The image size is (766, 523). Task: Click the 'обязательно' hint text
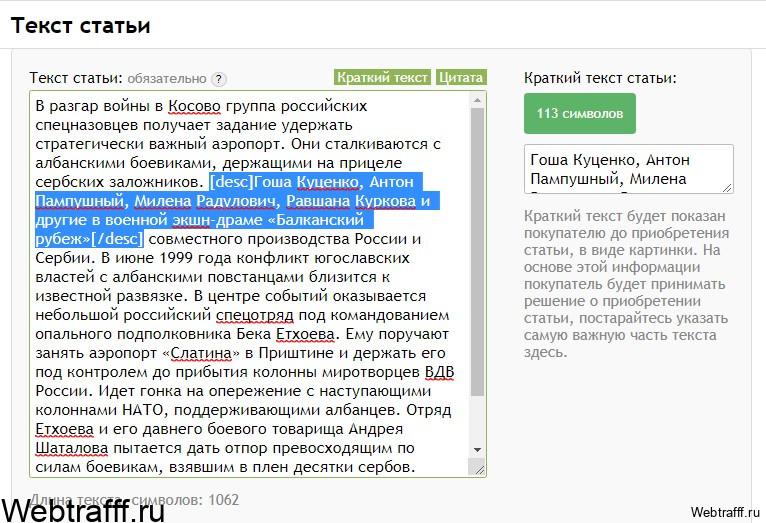(x=167, y=79)
